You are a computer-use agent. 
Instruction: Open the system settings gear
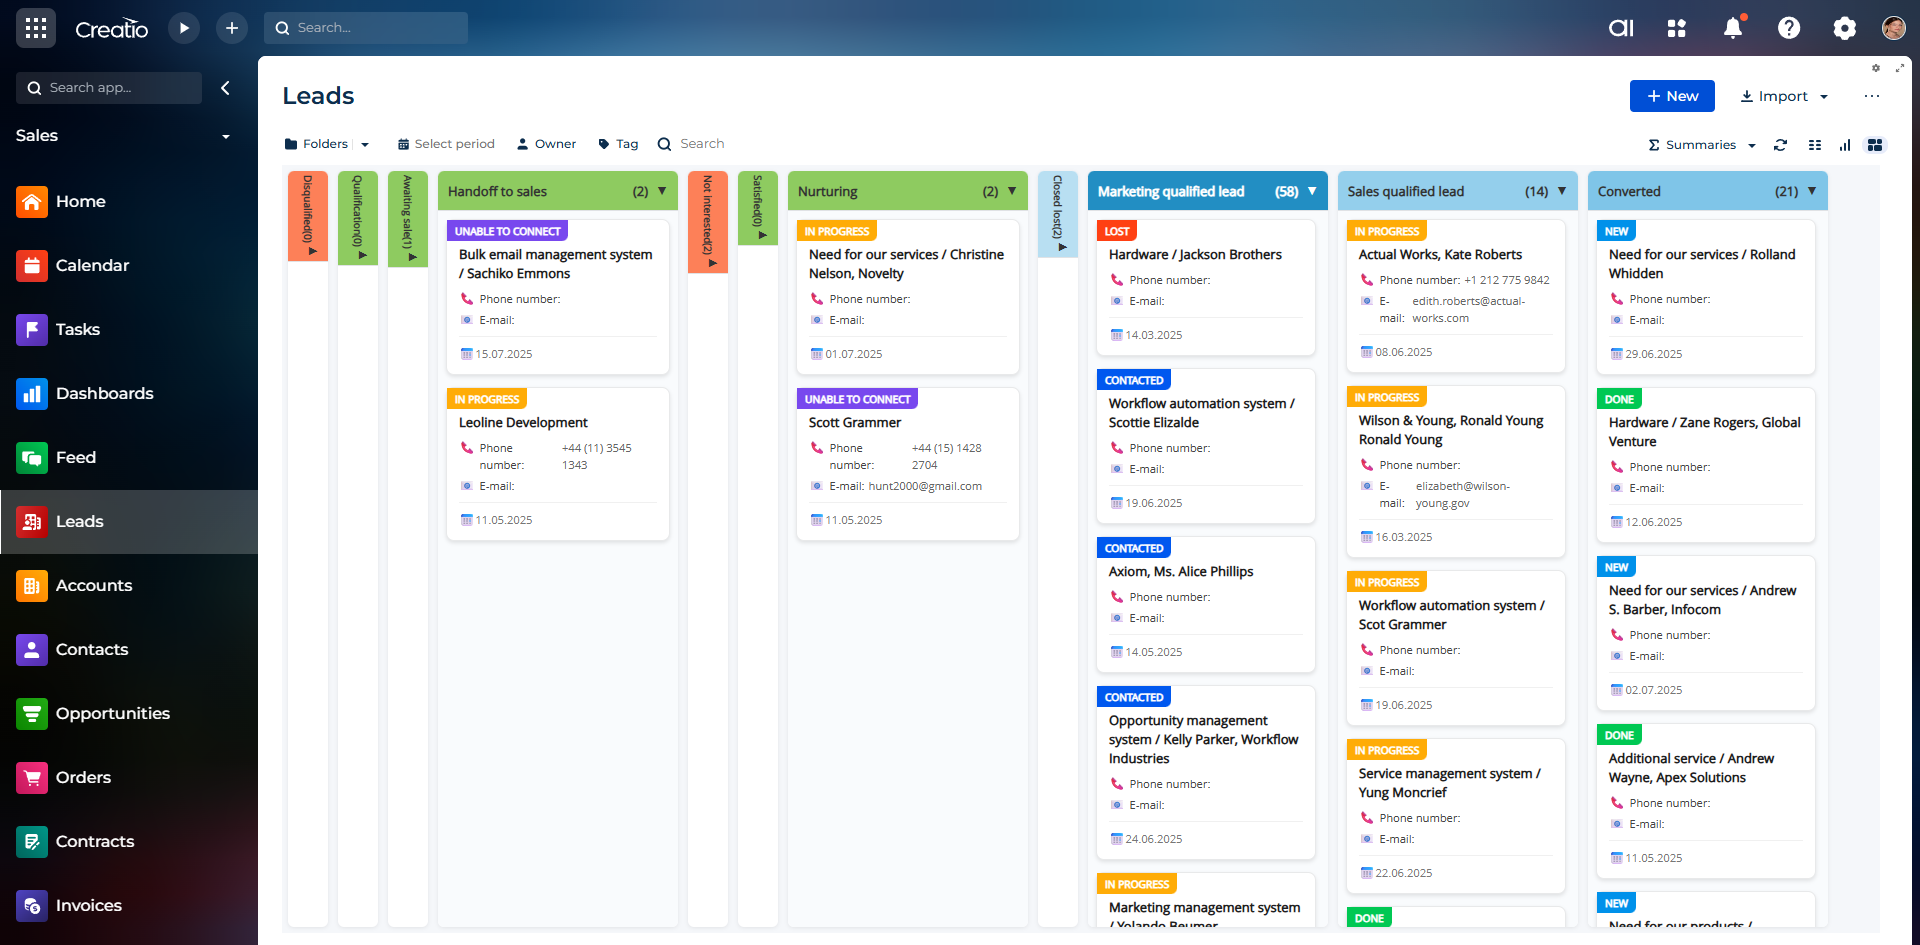pyautogui.click(x=1845, y=28)
